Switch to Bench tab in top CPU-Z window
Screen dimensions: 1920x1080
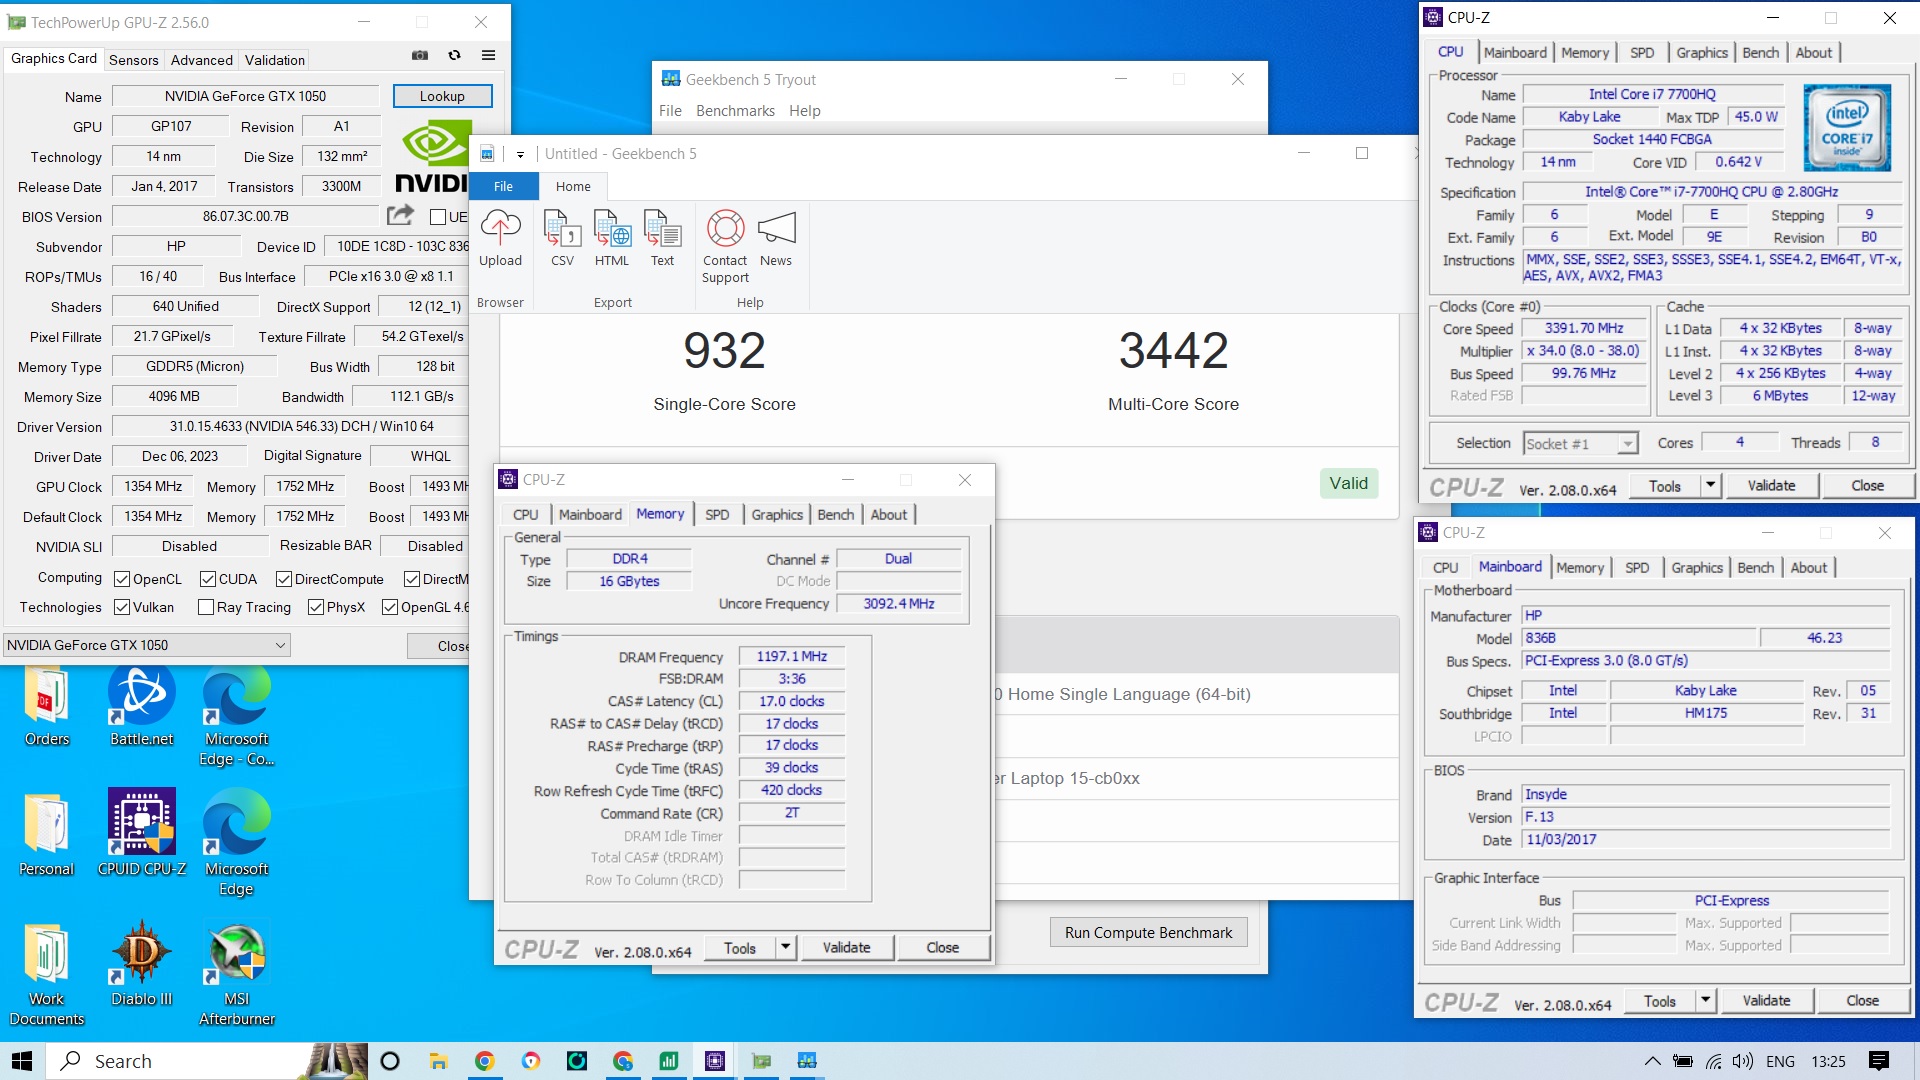coord(1760,52)
